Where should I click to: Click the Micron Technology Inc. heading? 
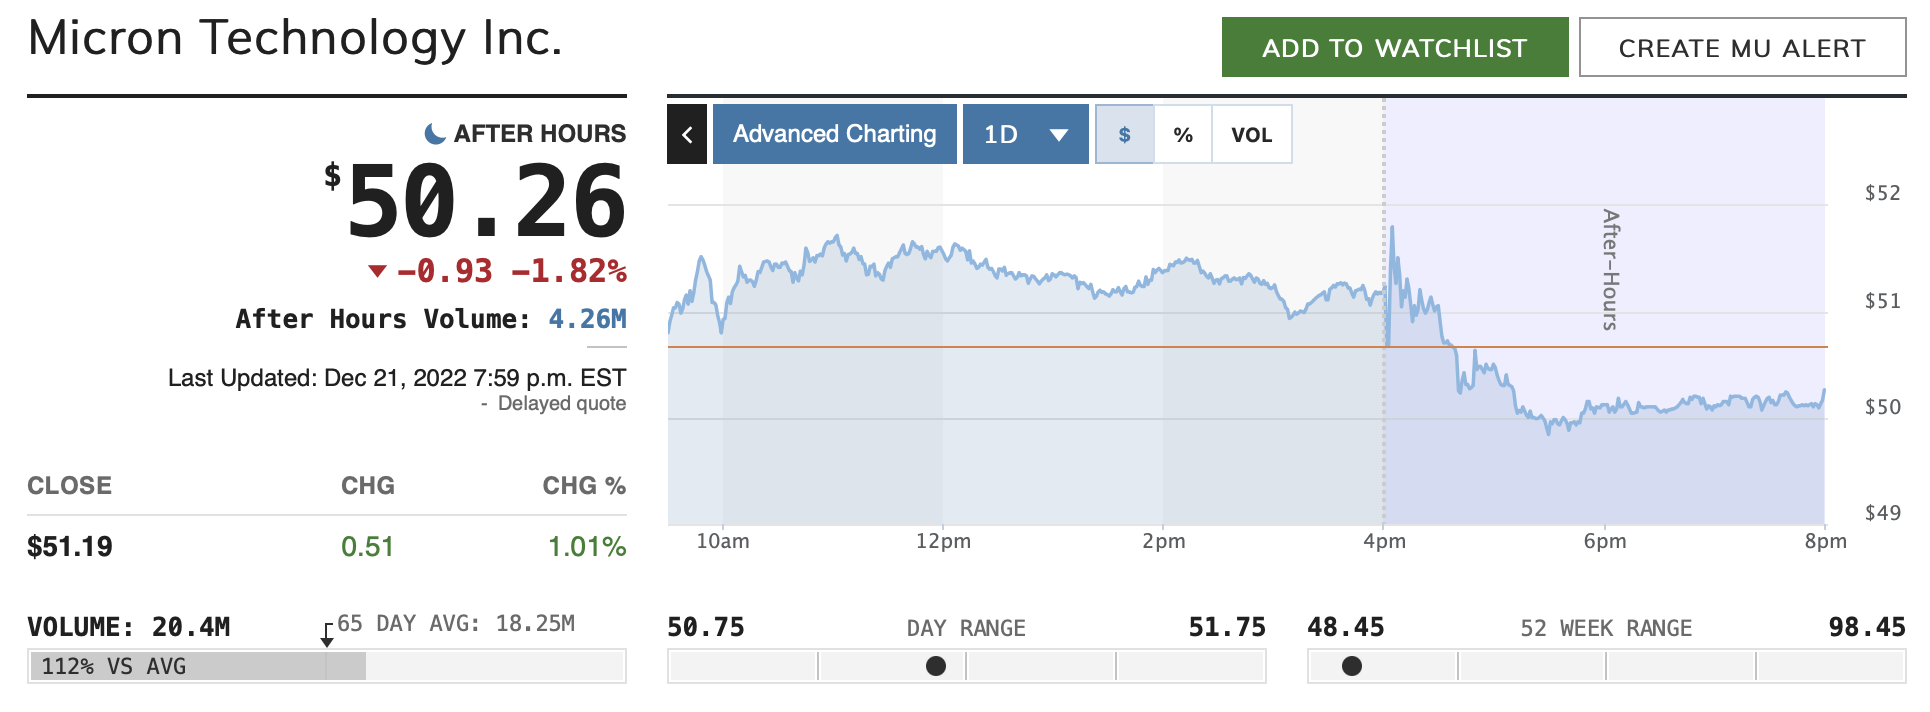[295, 38]
